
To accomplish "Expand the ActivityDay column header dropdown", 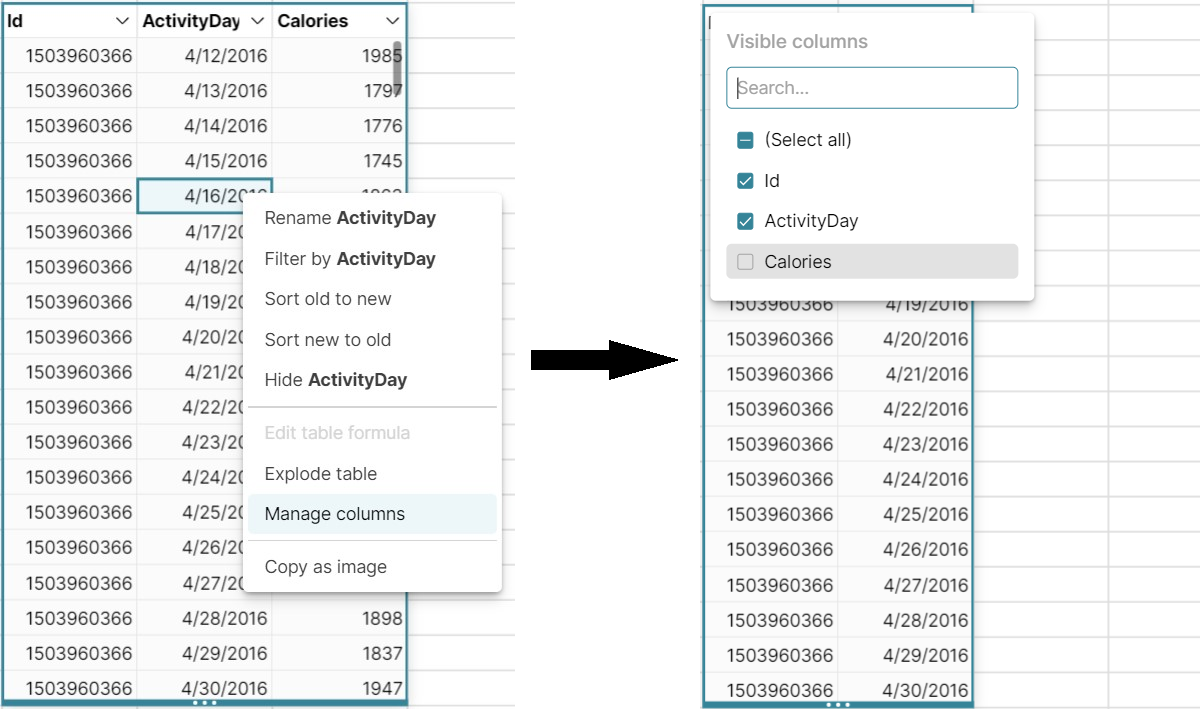I will pos(257,21).
